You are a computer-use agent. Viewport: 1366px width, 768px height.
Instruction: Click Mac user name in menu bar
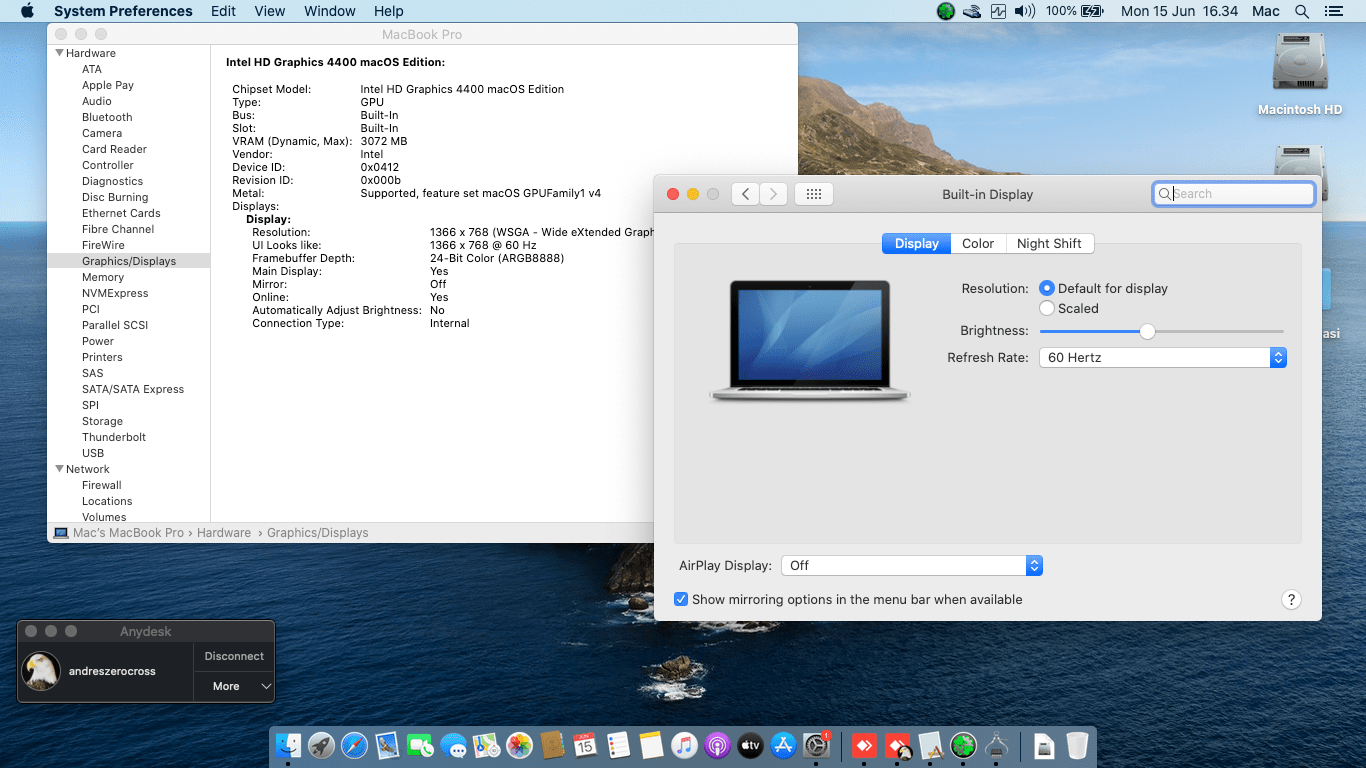click(x=1265, y=11)
